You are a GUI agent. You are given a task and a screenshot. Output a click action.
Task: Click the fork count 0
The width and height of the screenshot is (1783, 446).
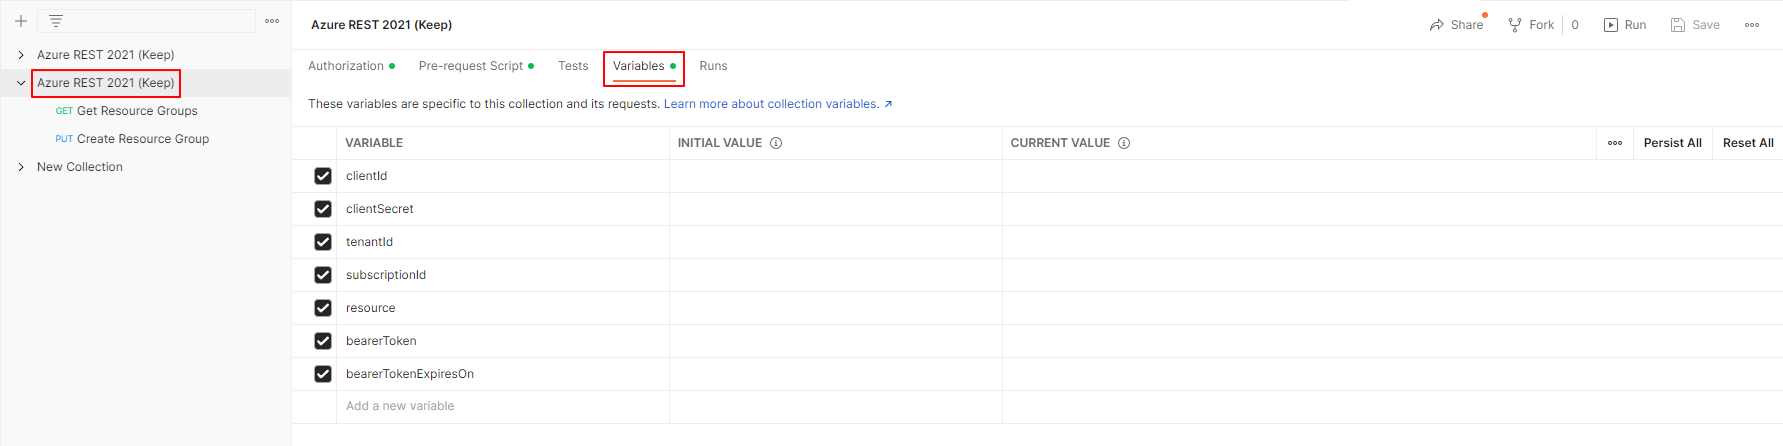coord(1575,25)
